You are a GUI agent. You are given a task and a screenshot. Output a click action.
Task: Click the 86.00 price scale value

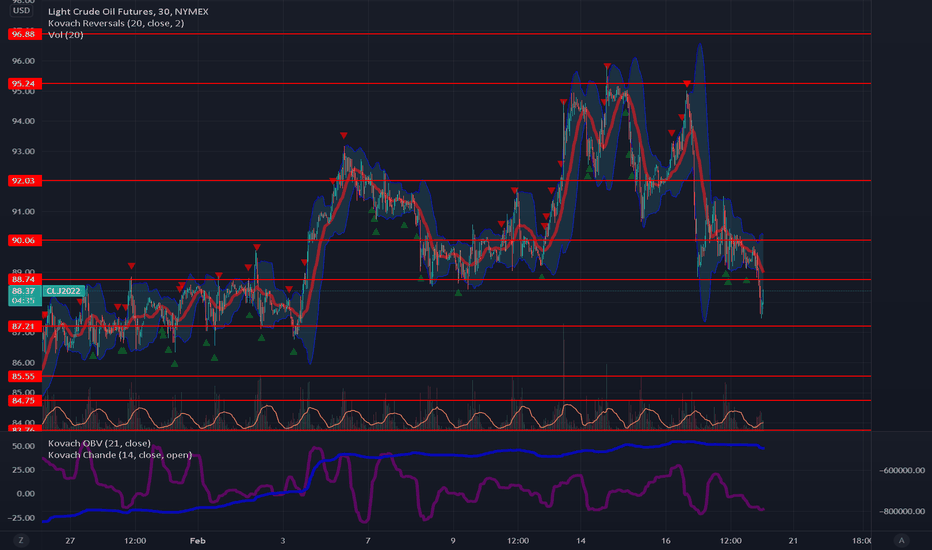pyautogui.click(x=23, y=363)
